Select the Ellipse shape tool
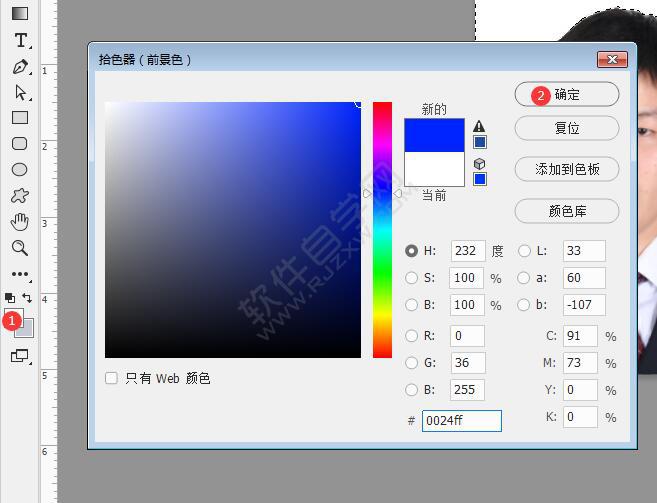657x503 pixels. pos(19,170)
